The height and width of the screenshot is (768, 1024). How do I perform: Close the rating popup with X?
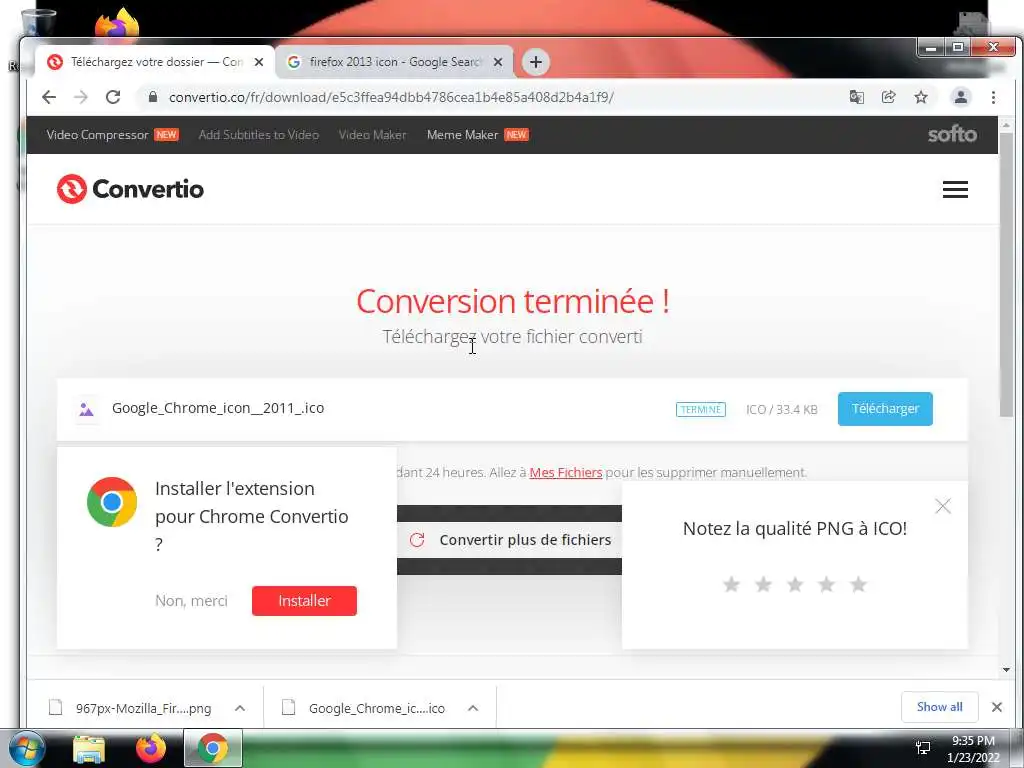[x=942, y=506]
